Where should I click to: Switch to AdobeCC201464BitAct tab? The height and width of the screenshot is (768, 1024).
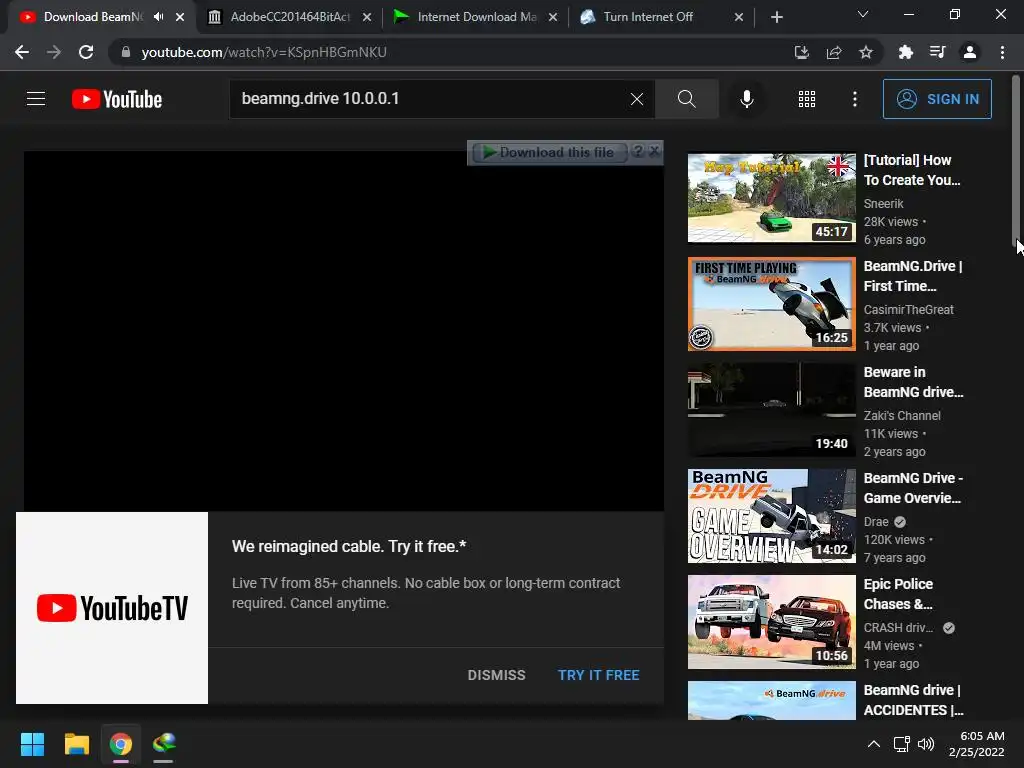[x=290, y=17]
